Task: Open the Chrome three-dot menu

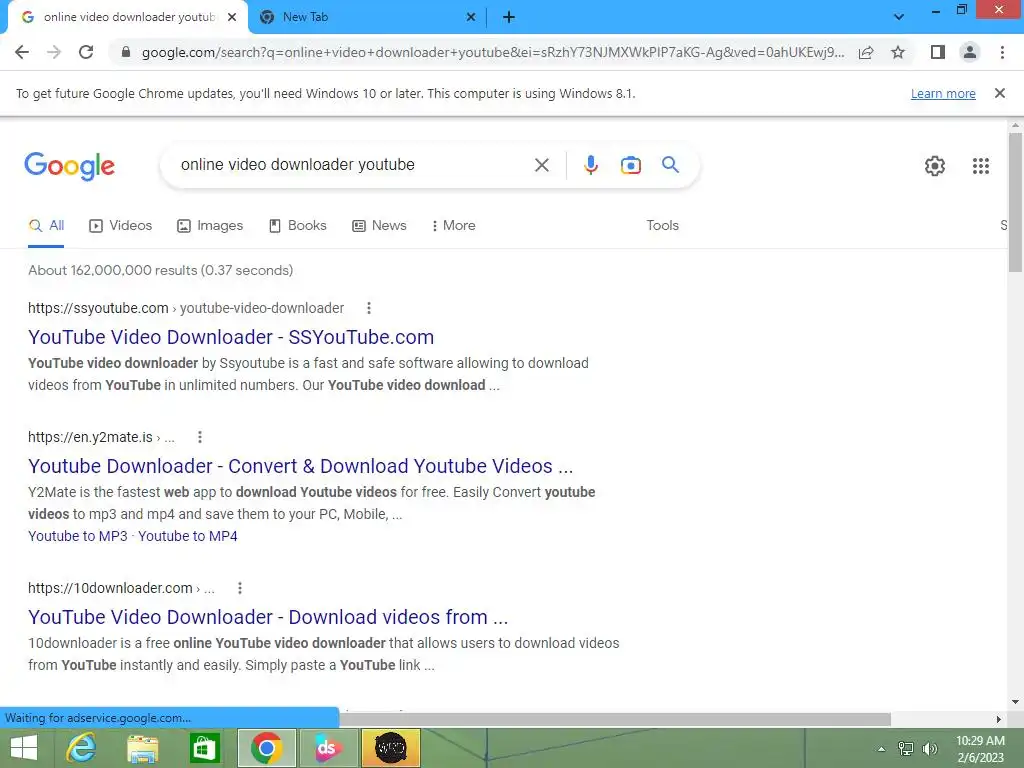Action: (1002, 52)
